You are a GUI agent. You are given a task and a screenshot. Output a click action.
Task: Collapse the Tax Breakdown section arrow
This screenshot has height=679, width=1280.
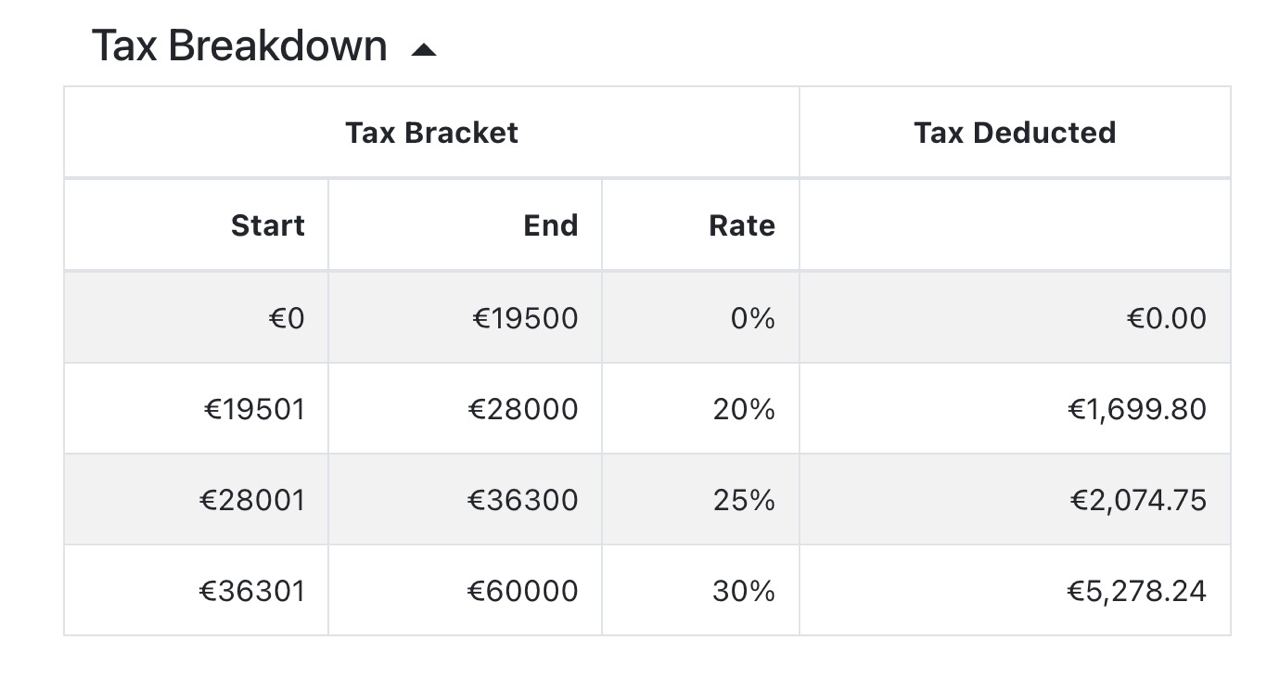(x=424, y=49)
